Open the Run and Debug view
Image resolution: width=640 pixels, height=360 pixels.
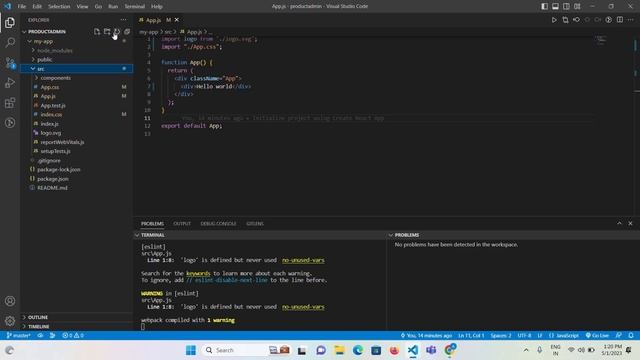point(10,82)
